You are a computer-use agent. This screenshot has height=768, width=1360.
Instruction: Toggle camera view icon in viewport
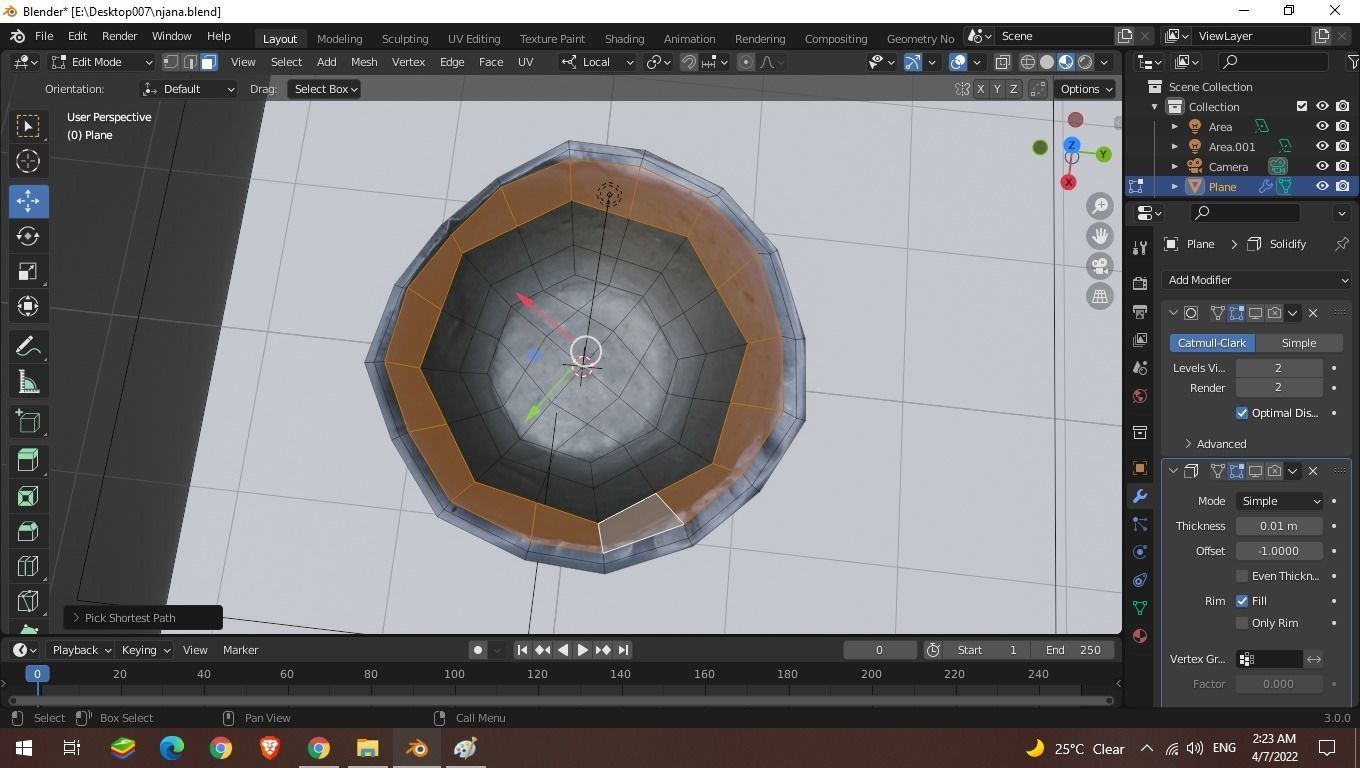[x=1100, y=266]
